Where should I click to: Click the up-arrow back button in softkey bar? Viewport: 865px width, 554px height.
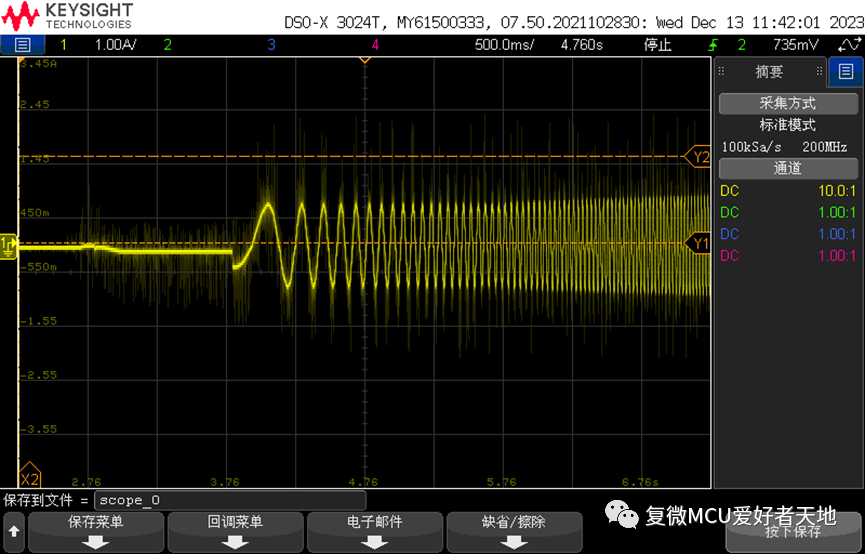click(13, 532)
